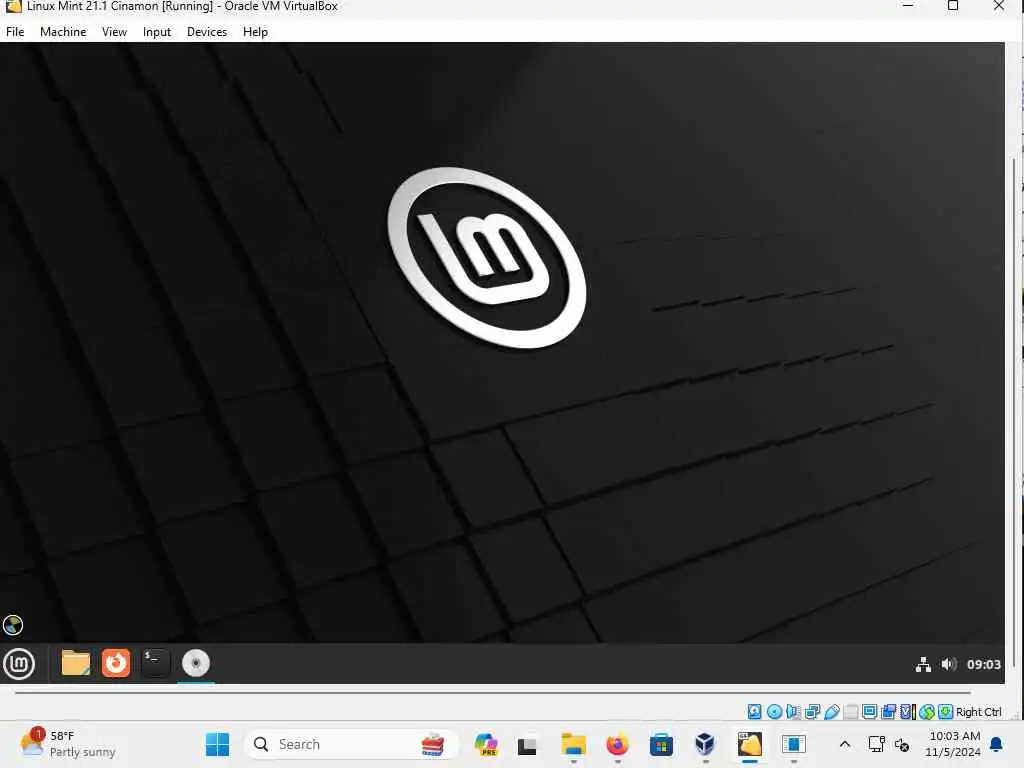Click the VirtualBox display indicator
The height and width of the screenshot is (768, 1024).
870,712
